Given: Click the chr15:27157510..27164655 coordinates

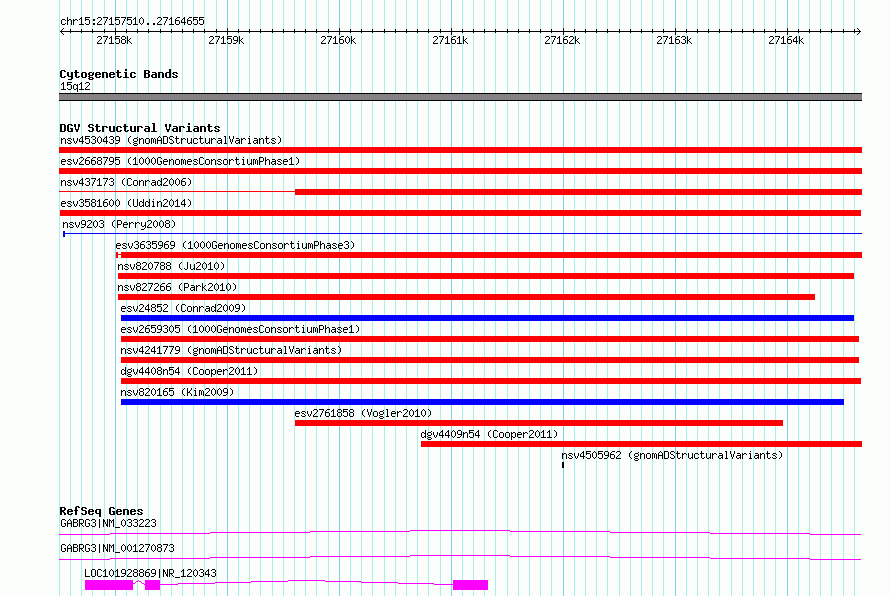Looking at the screenshot, I should coord(132,21).
